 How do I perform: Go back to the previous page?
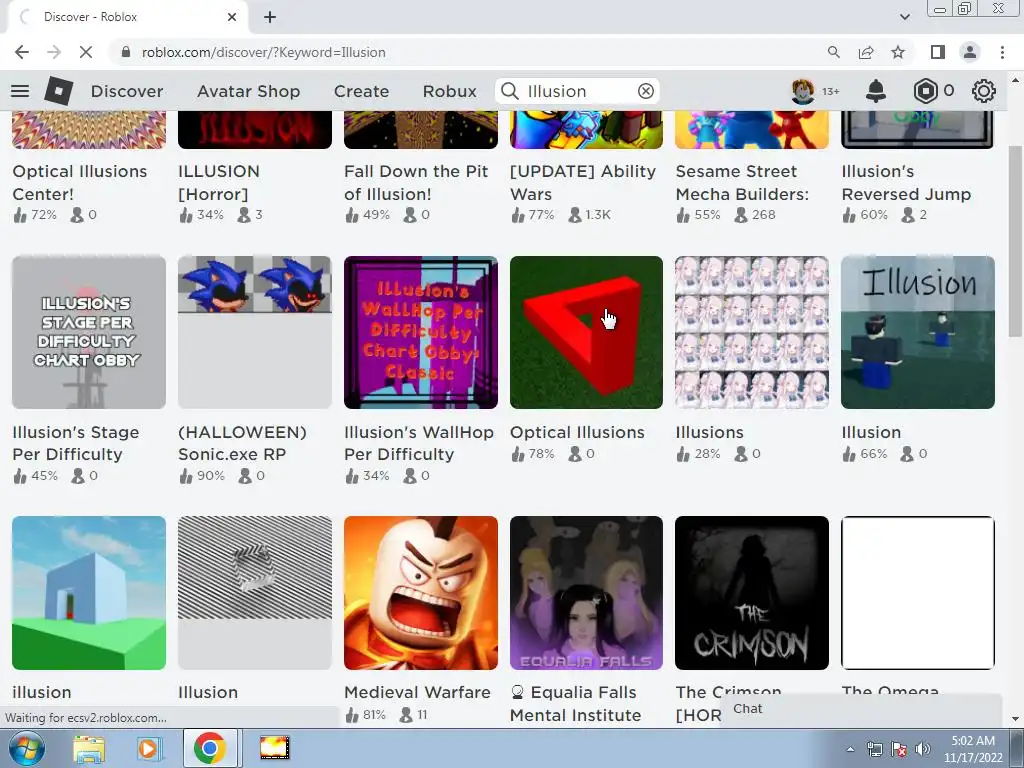22,52
